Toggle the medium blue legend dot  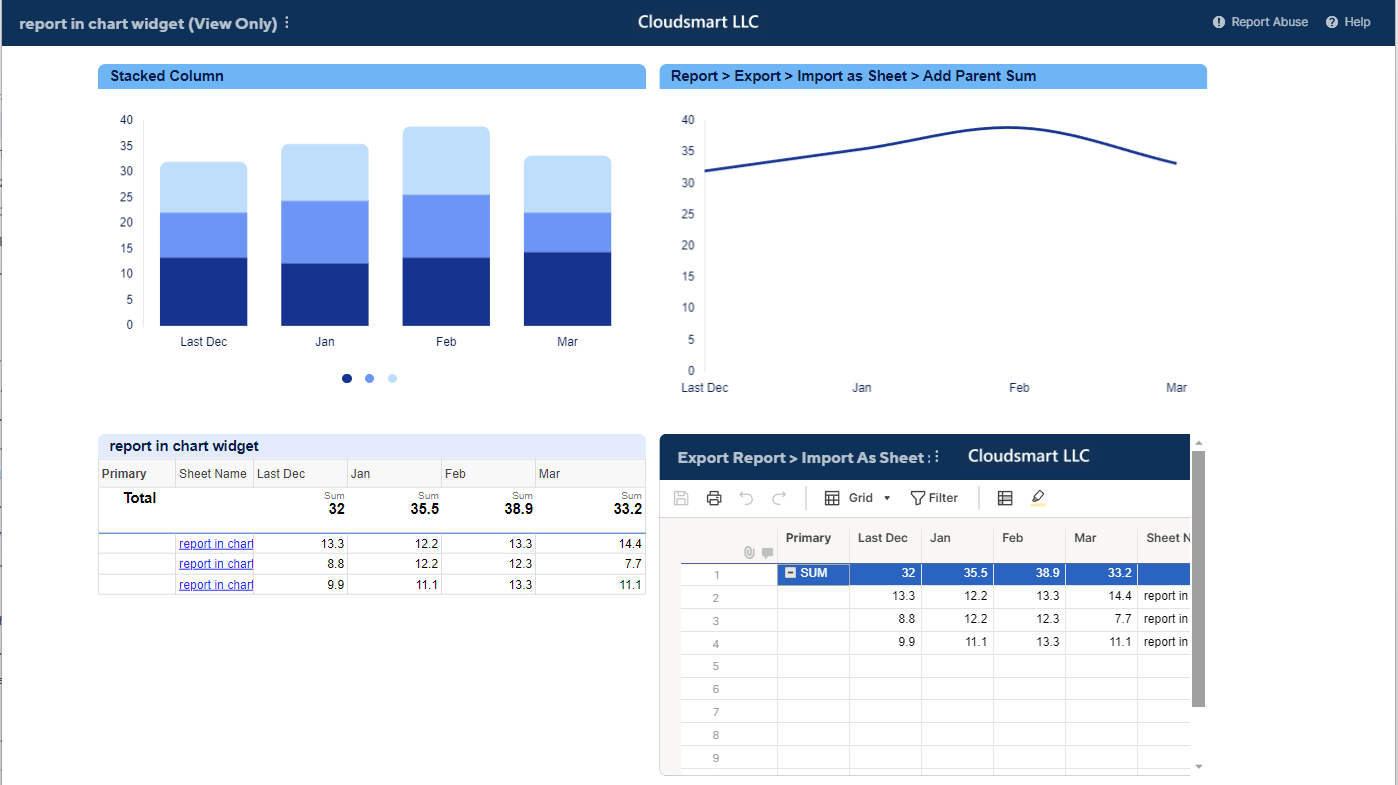tap(369, 378)
